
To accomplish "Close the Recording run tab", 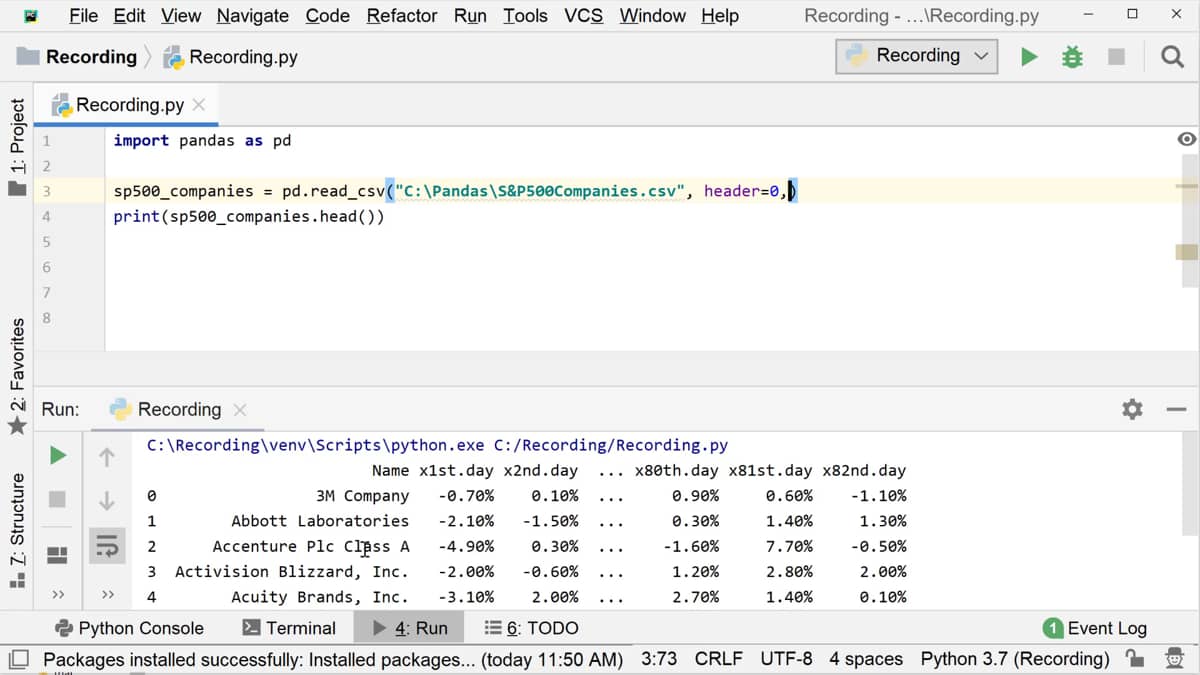I will pos(239,410).
